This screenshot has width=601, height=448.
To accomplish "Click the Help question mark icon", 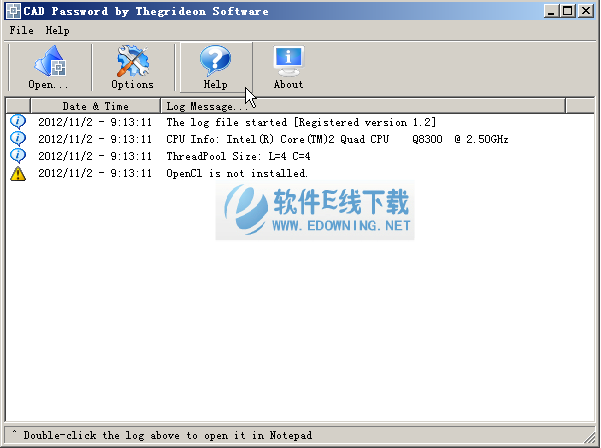I will point(215,61).
